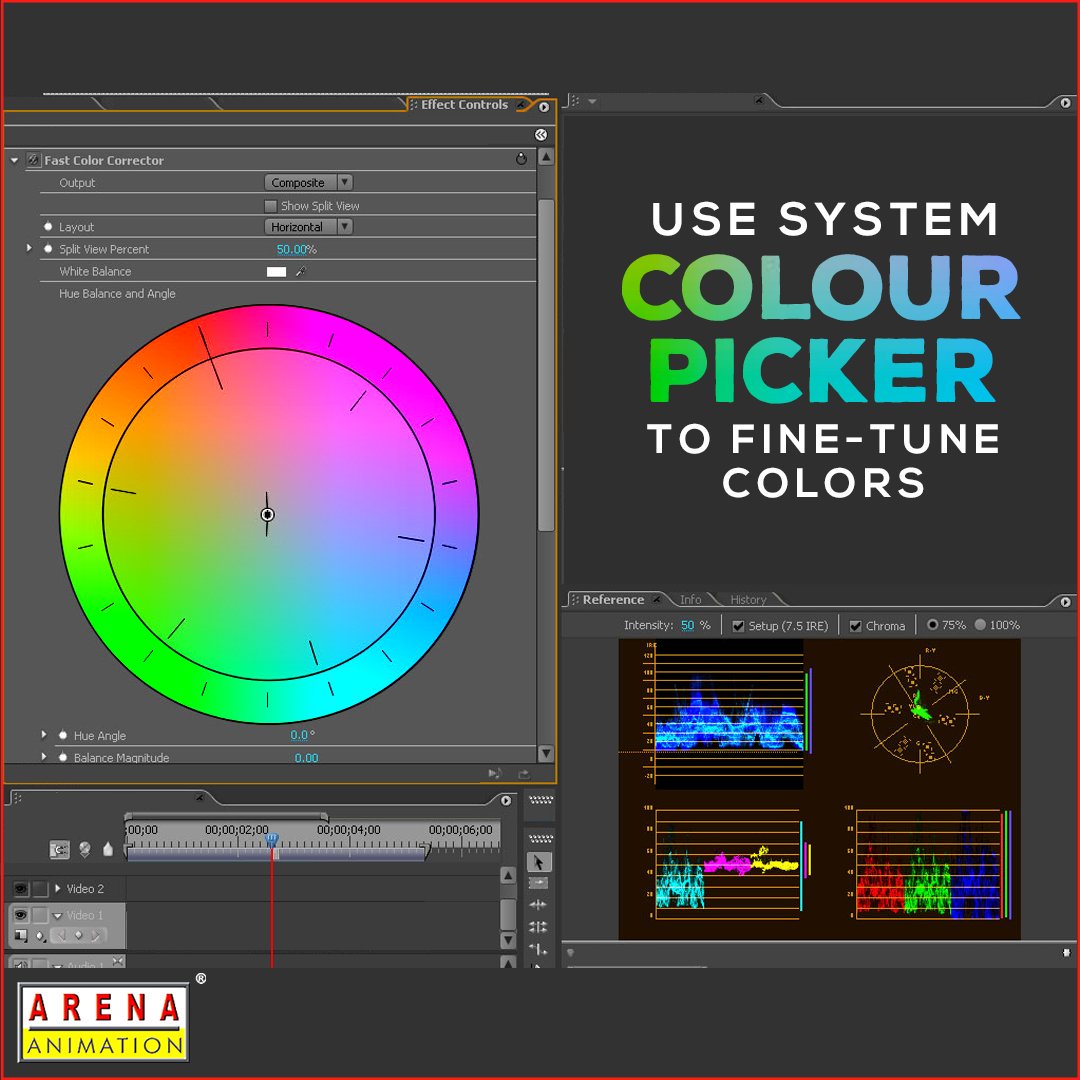Viewport: 1080px width, 1080px height.
Task: Click the Hue Angle 0.0 value
Action: 299,735
